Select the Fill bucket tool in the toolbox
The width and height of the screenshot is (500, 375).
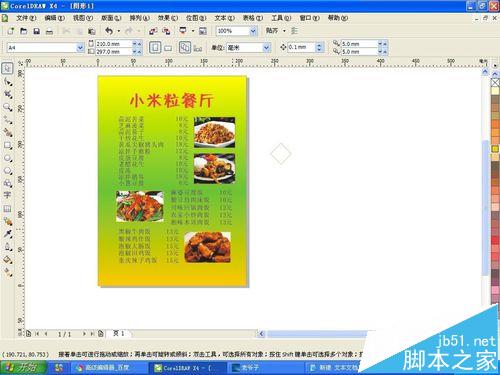(8, 260)
